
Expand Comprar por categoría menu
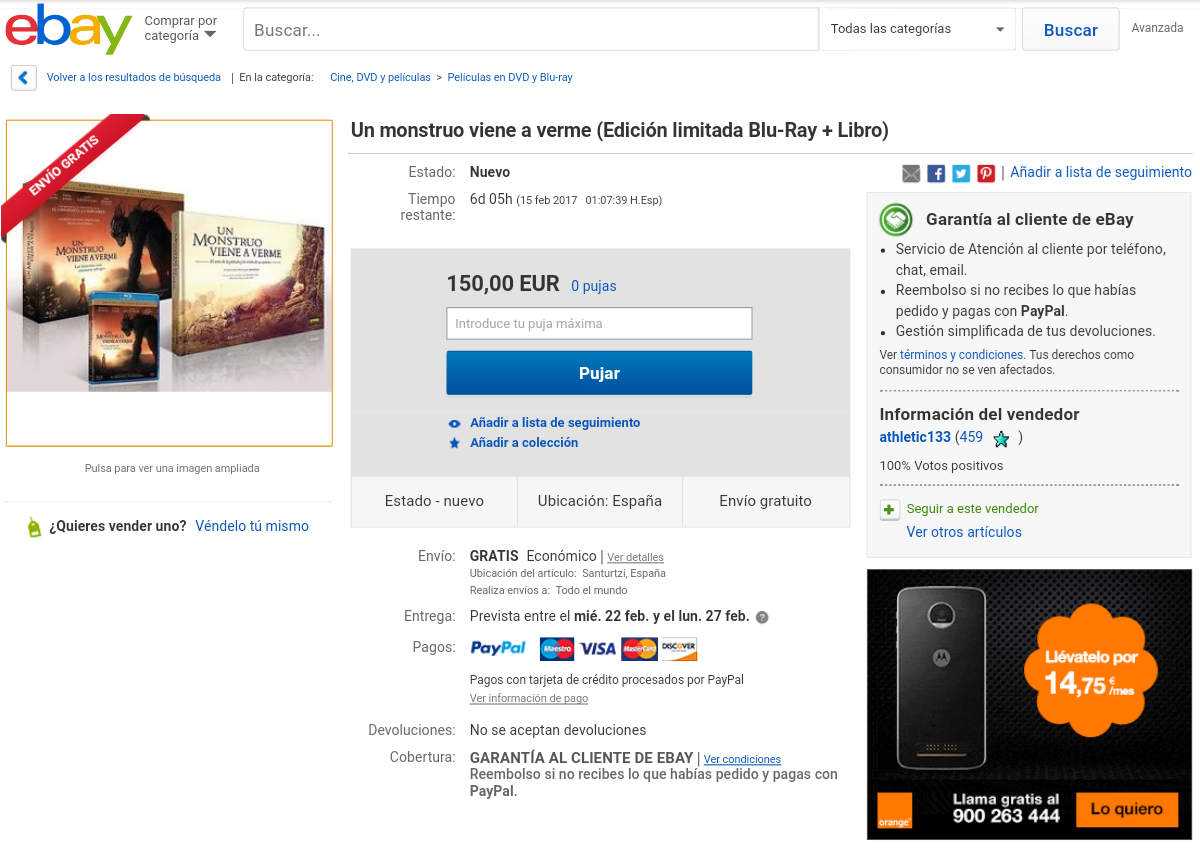click(x=181, y=29)
